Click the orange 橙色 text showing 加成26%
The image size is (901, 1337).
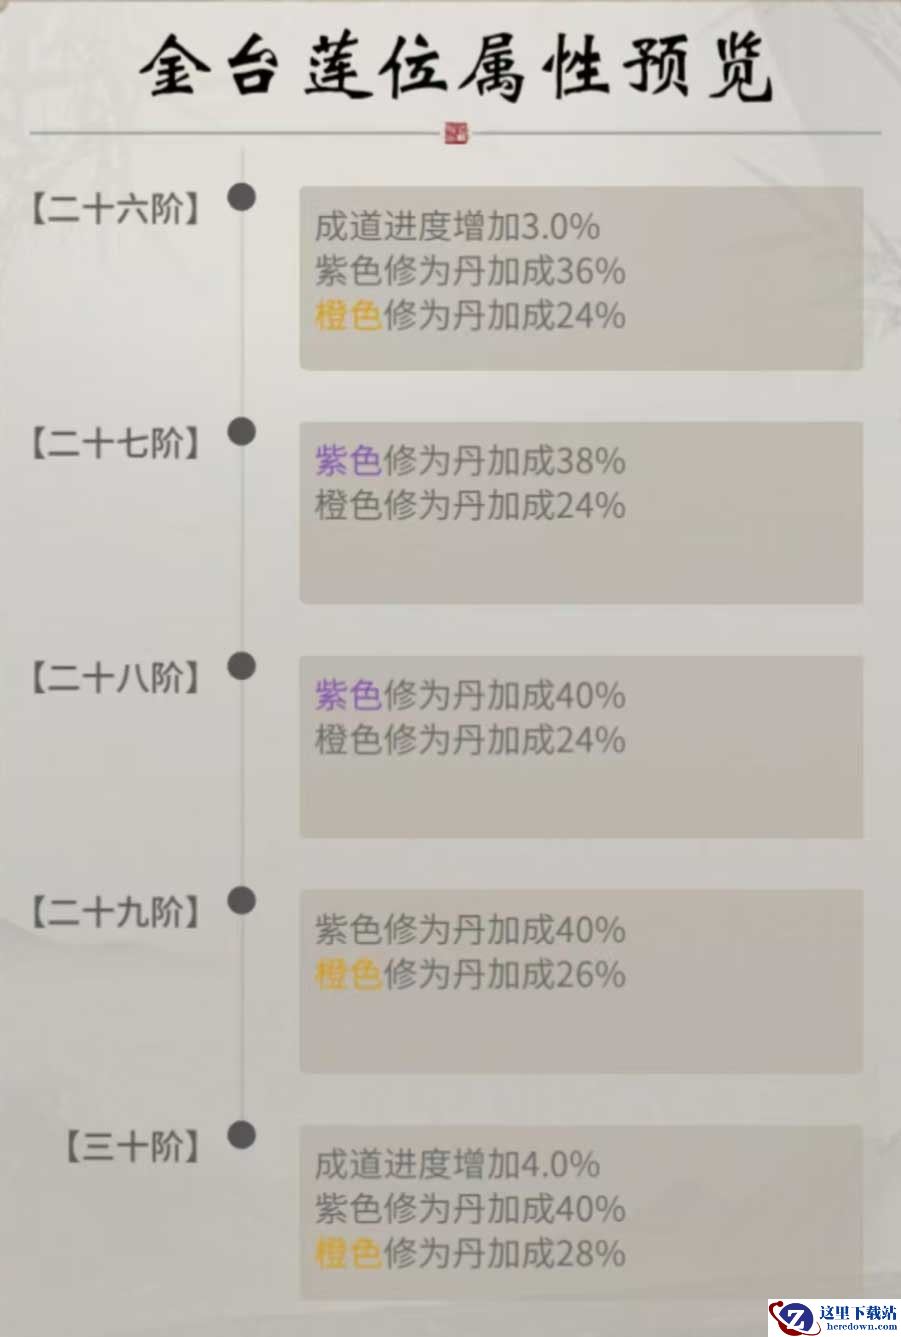[348, 974]
